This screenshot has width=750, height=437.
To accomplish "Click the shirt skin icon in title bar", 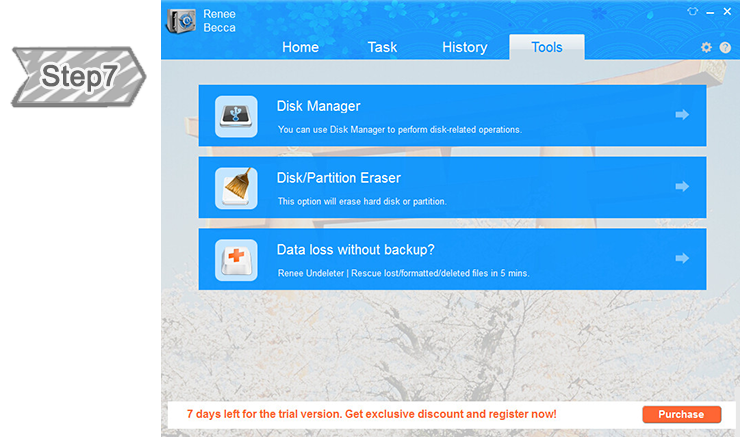I will tap(691, 12).
